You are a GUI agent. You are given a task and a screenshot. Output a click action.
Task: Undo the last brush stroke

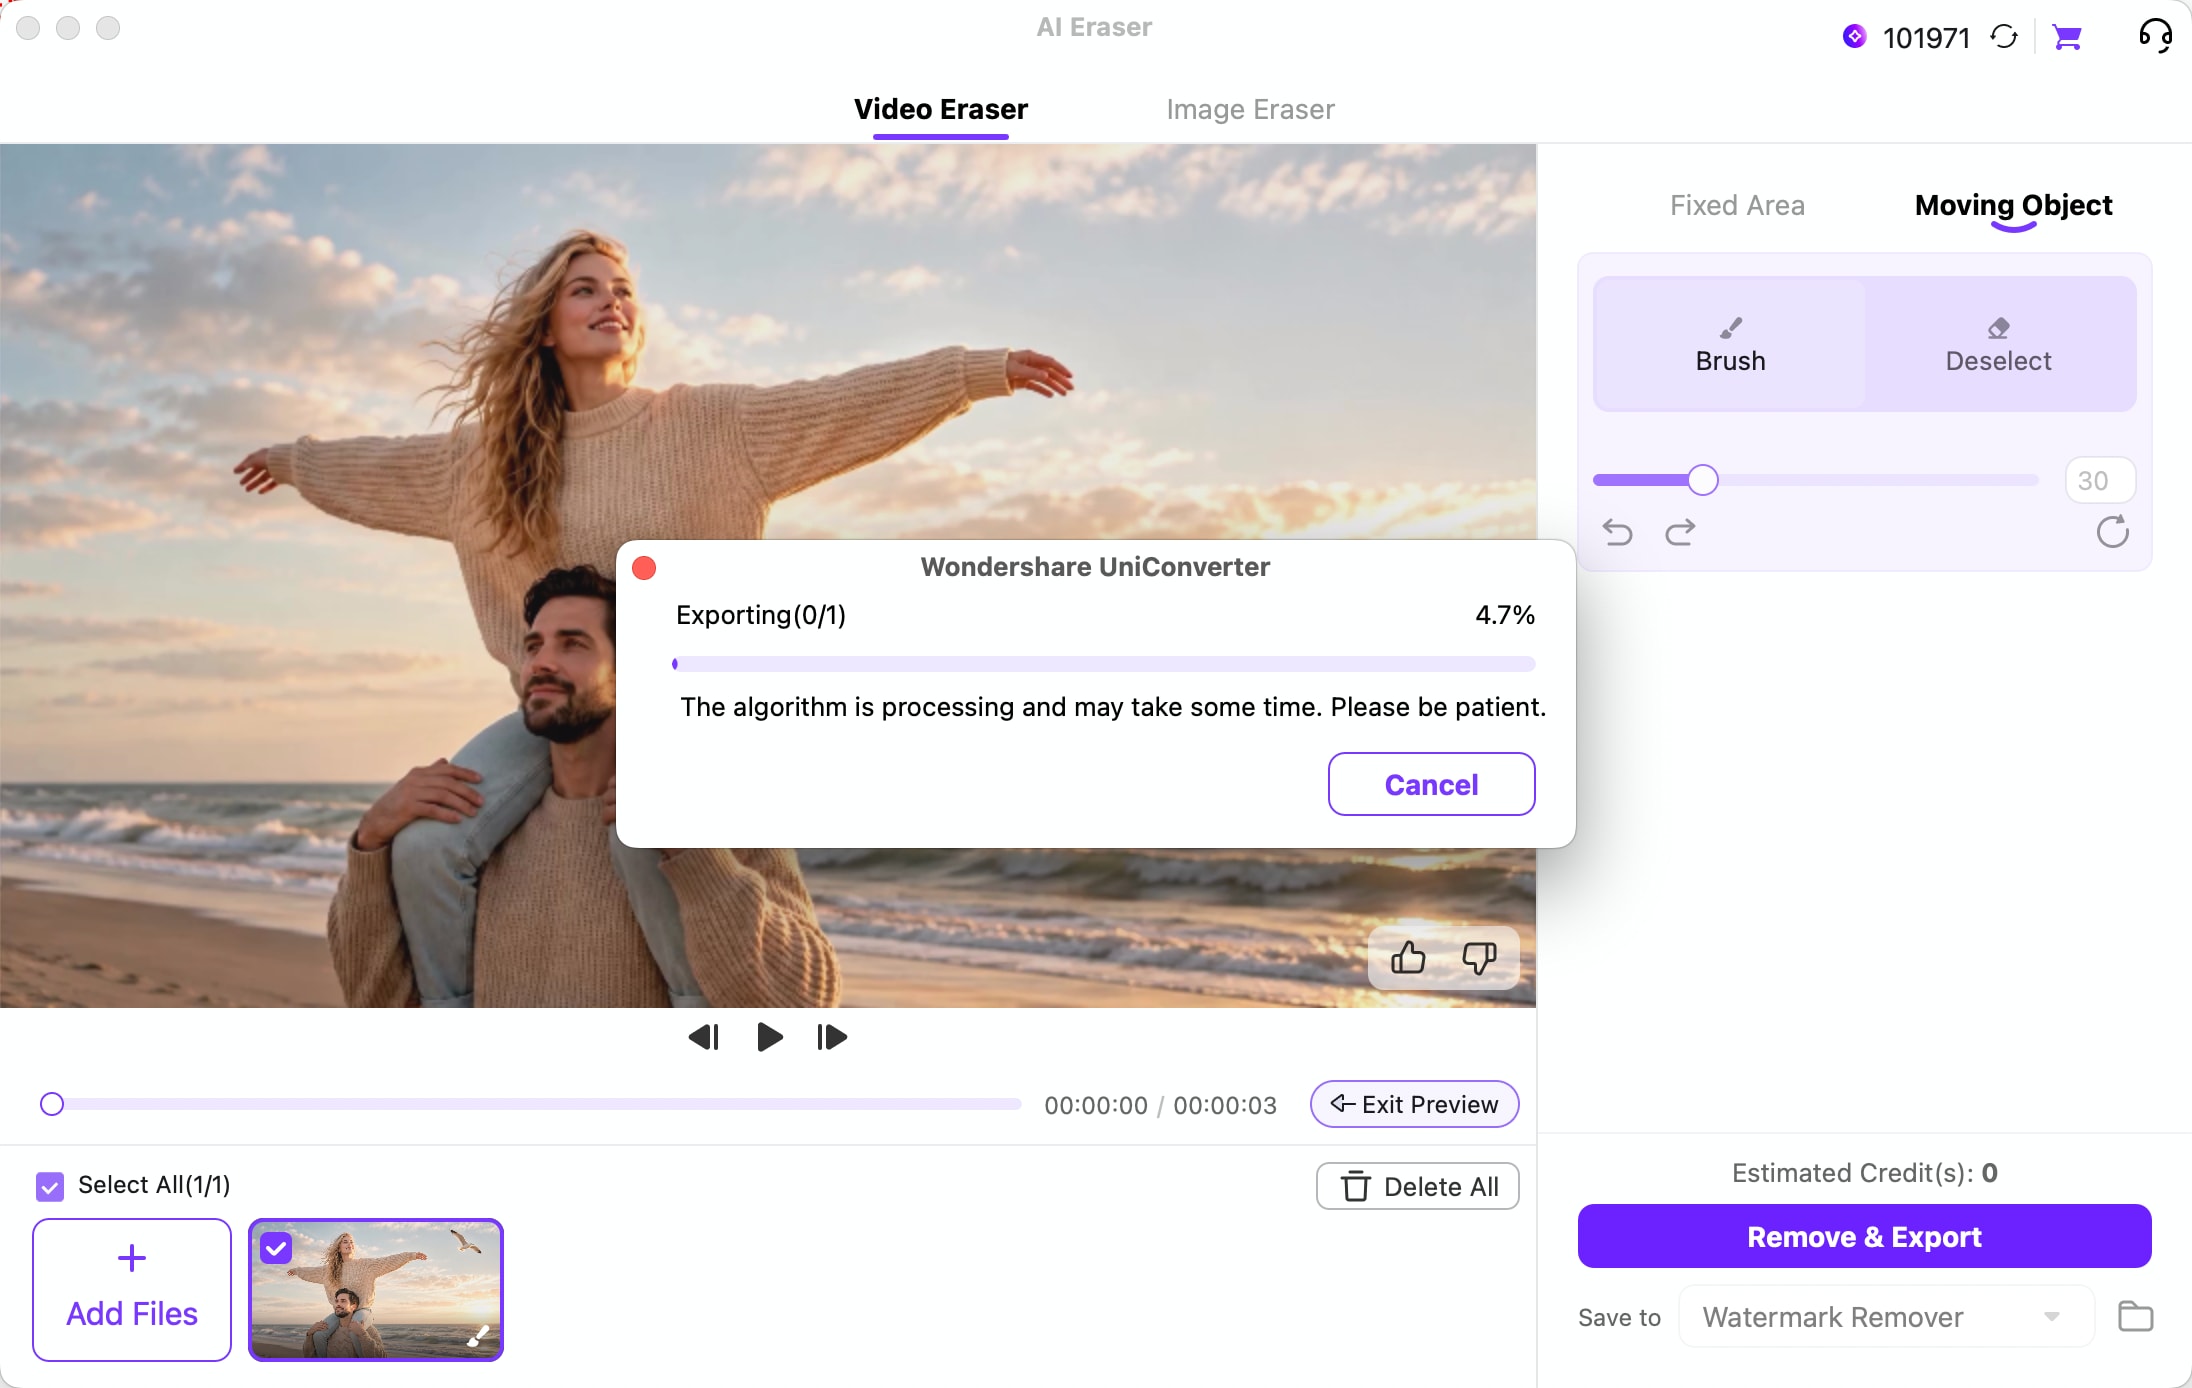[1617, 532]
